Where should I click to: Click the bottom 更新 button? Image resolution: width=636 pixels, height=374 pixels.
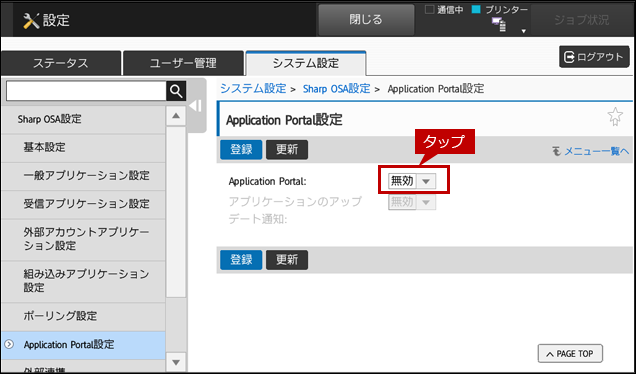tap(287, 260)
